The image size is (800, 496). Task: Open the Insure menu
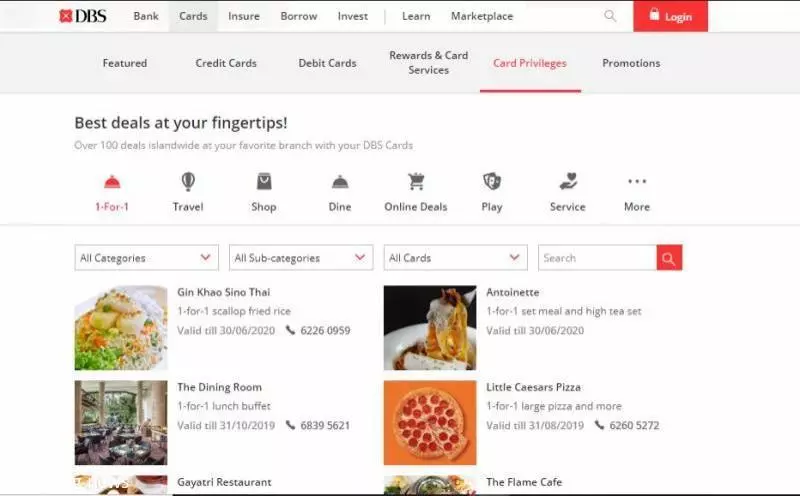point(244,16)
